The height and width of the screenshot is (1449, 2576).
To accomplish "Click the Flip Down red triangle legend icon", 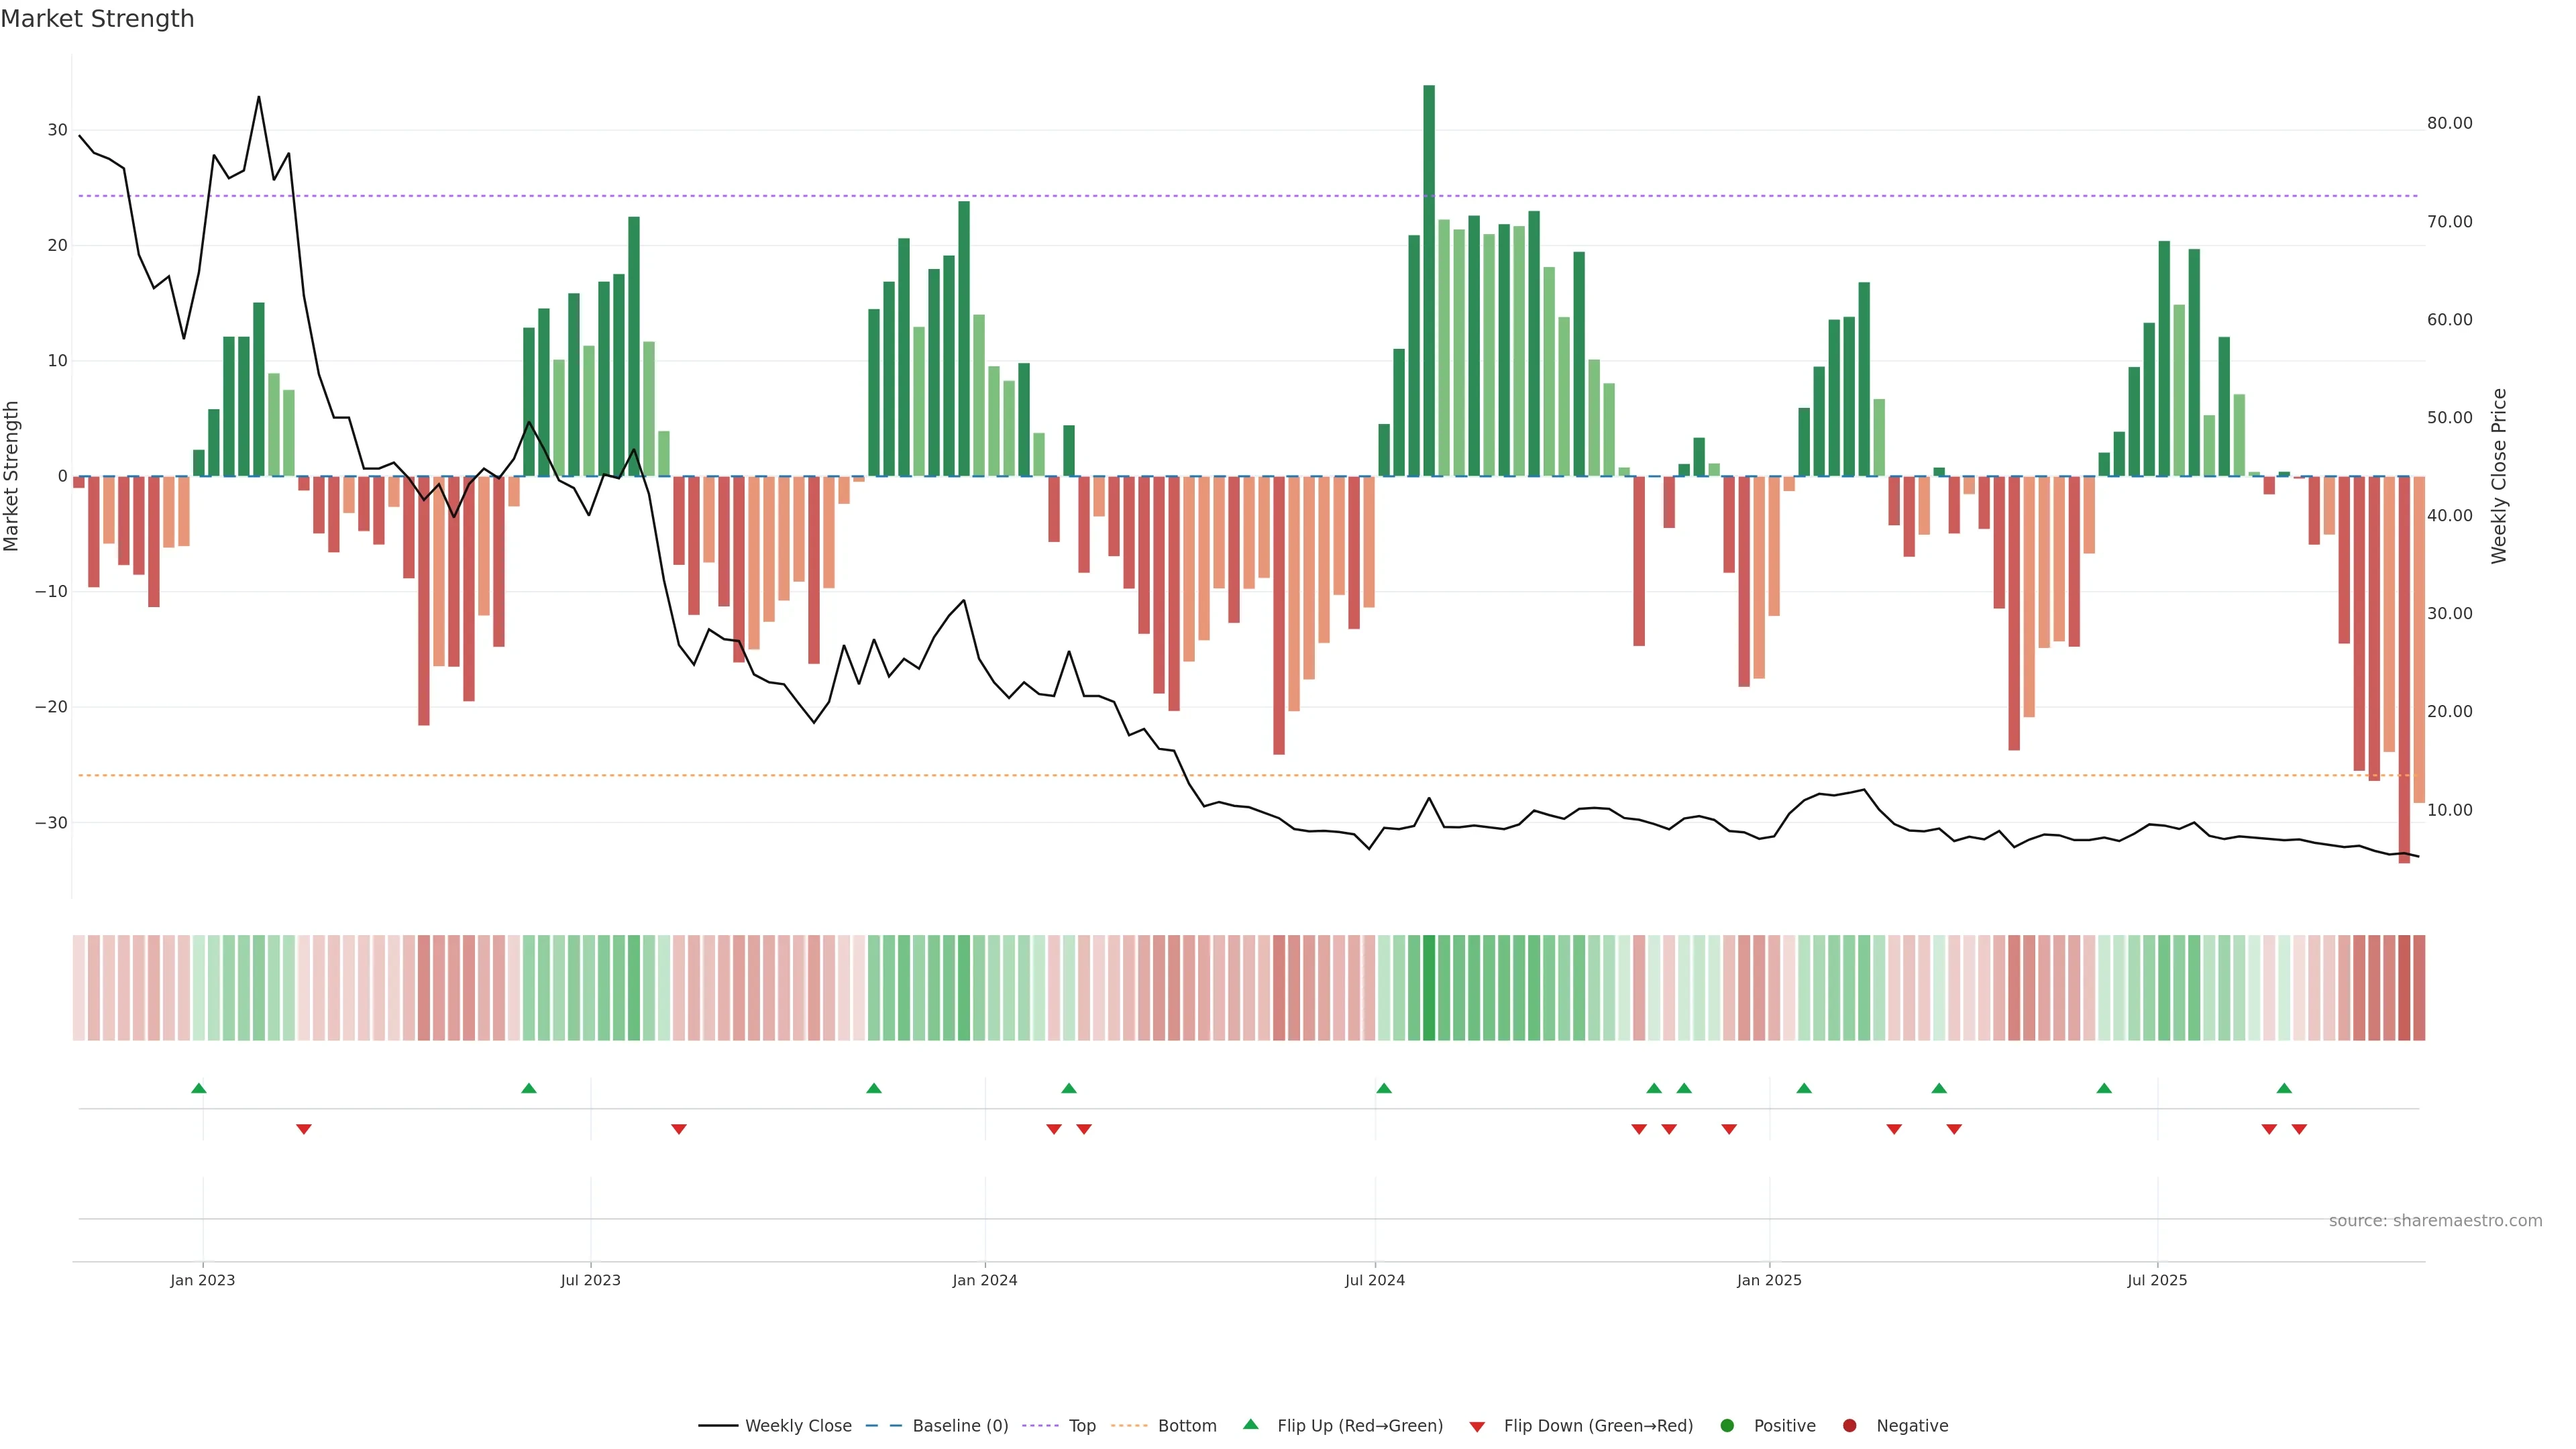I will (x=1477, y=1426).
